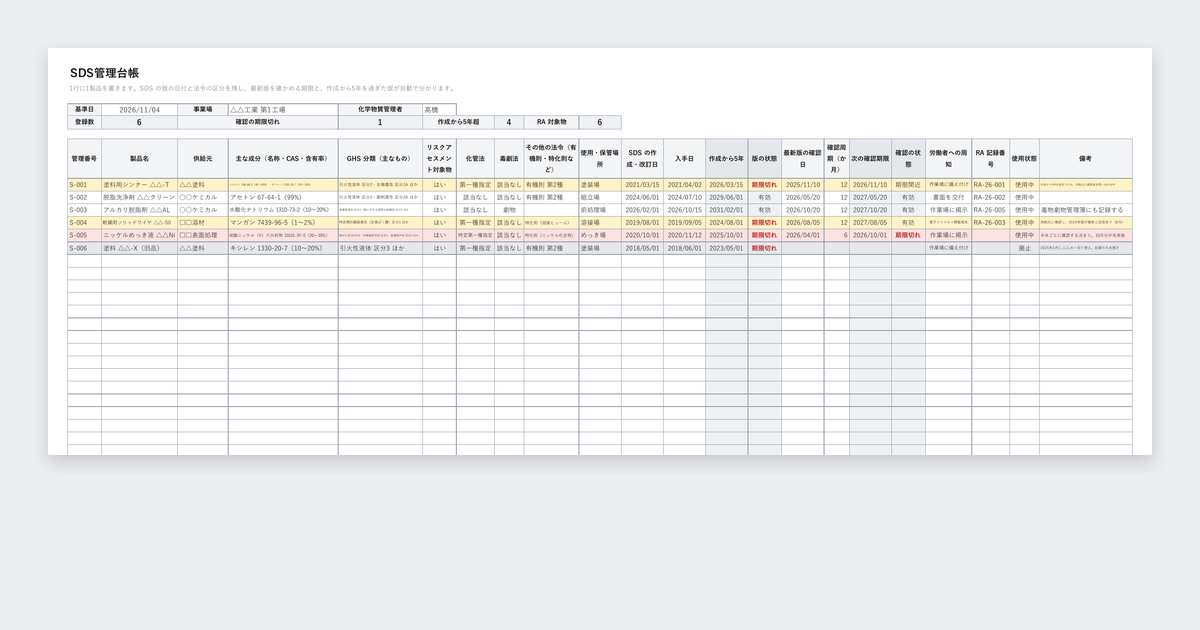Click the 作成から5年超 summary label
This screenshot has width=1200, height=630.
click(458, 122)
